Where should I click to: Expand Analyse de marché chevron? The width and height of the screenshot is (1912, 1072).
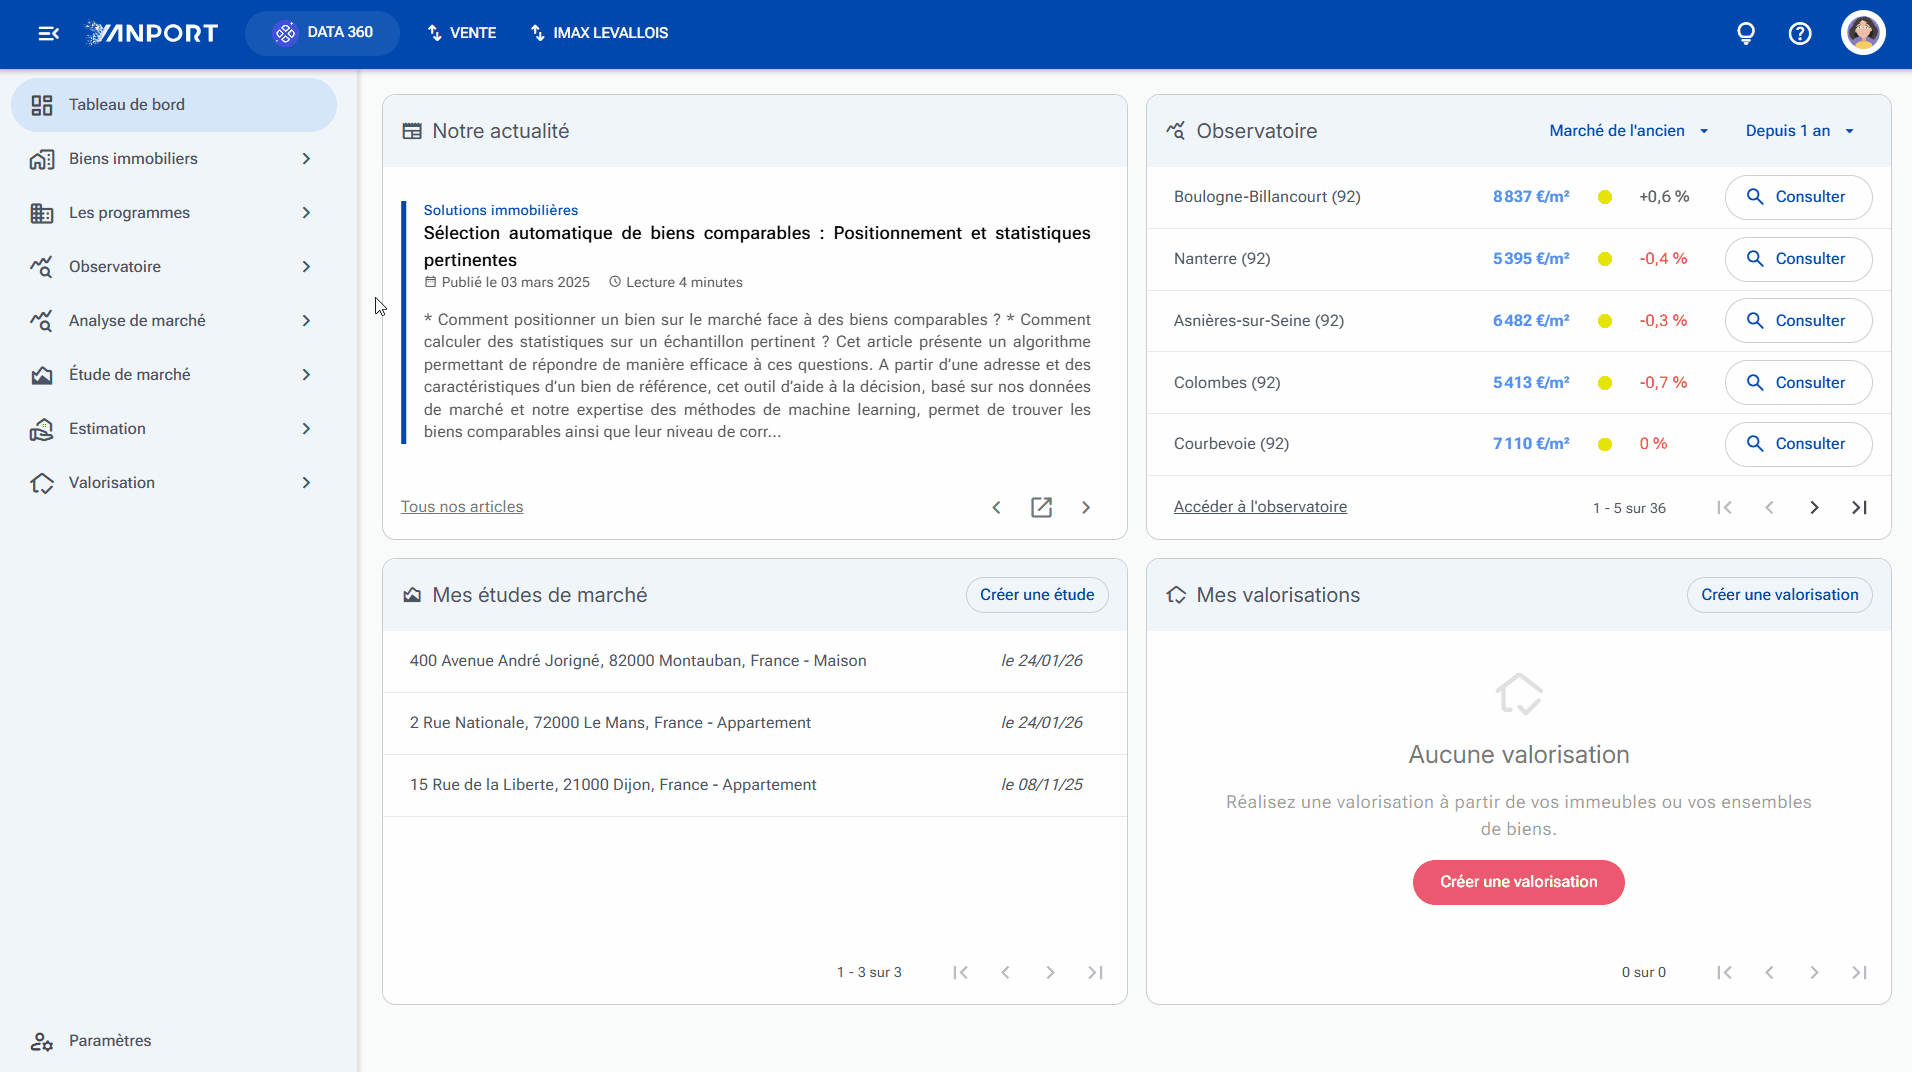306,321
